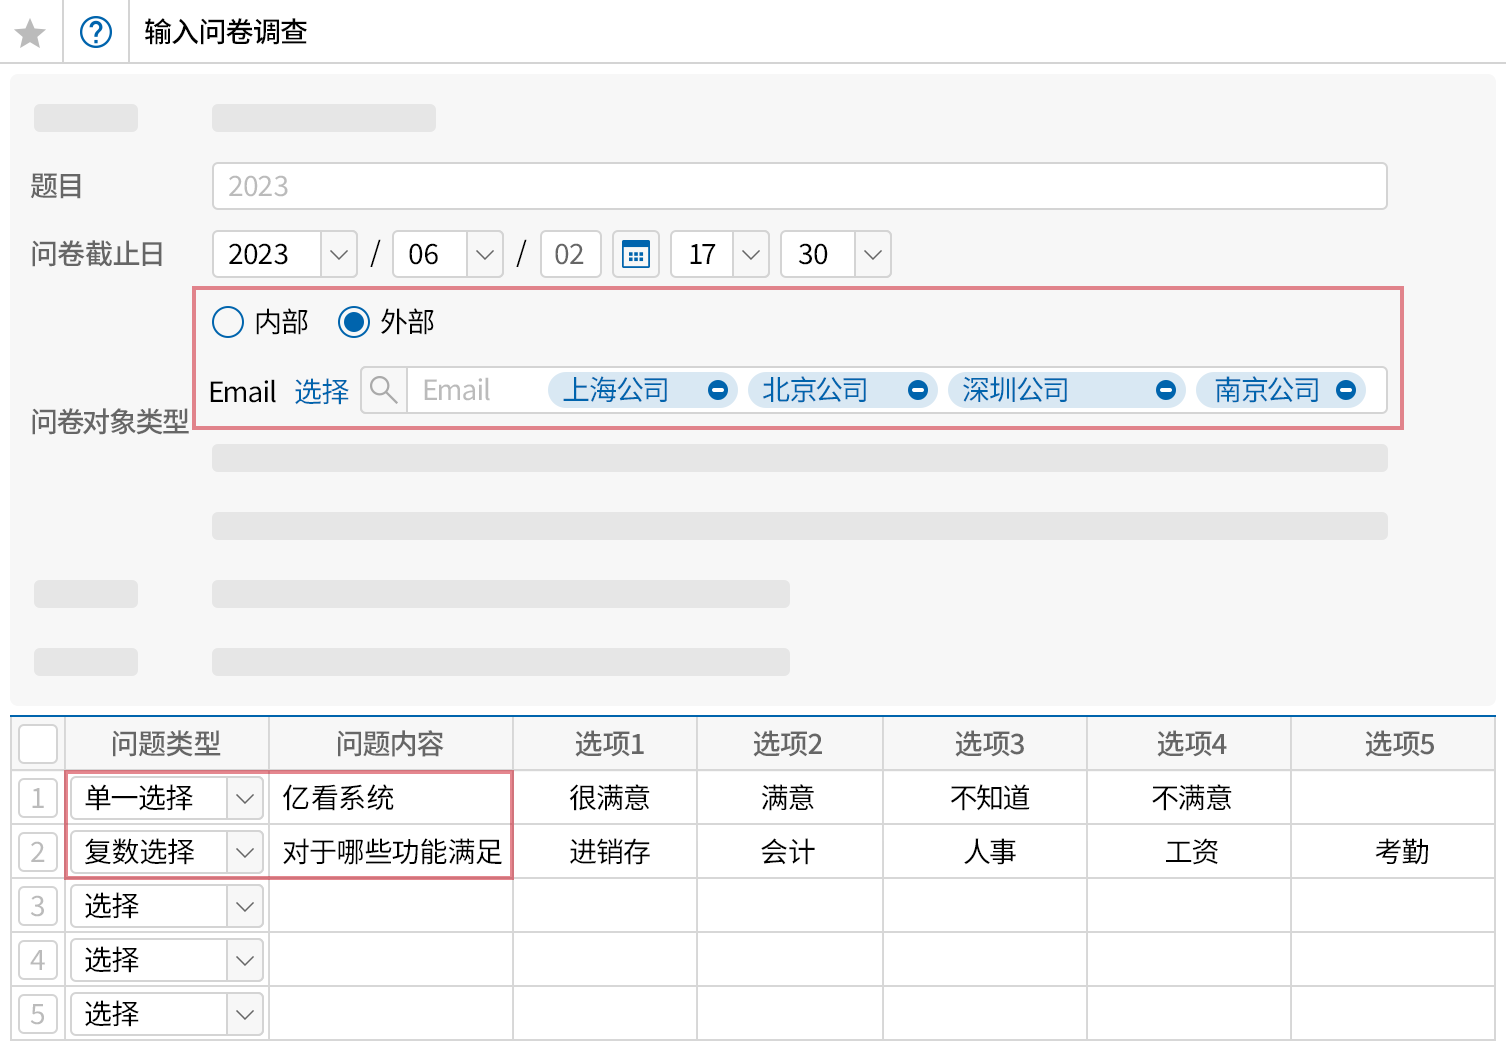Remove the 北京公司 recipient tag

click(x=917, y=390)
